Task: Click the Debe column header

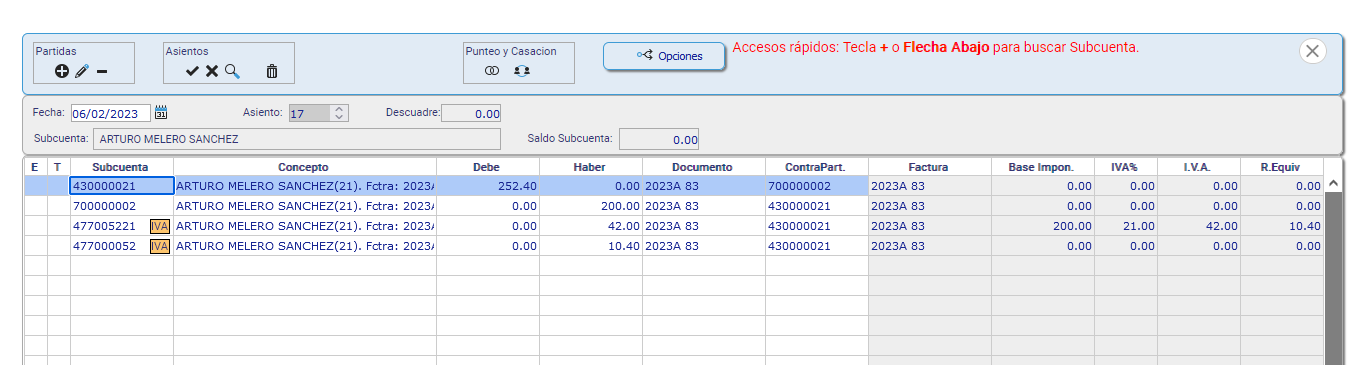Action: click(x=487, y=167)
